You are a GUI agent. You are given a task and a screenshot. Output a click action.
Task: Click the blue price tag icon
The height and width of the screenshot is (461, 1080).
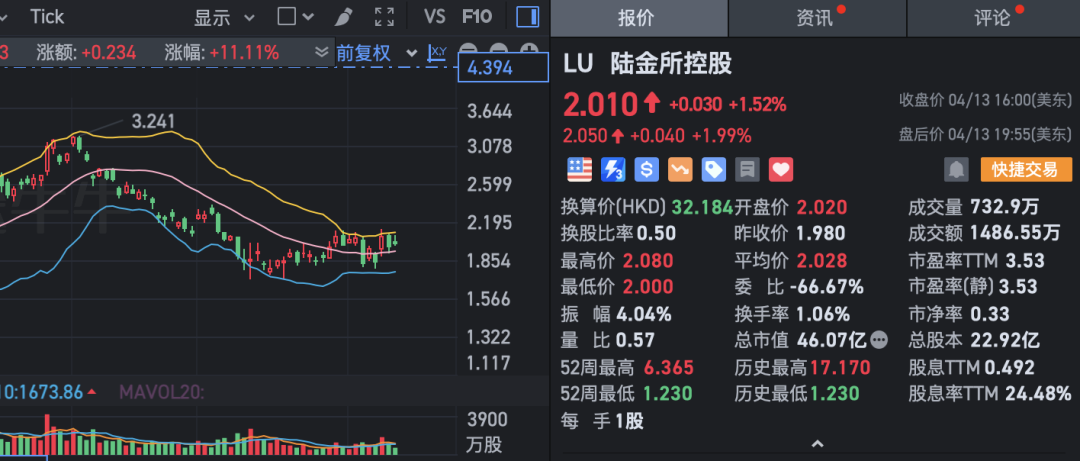pyautogui.click(x=714, y=170)
